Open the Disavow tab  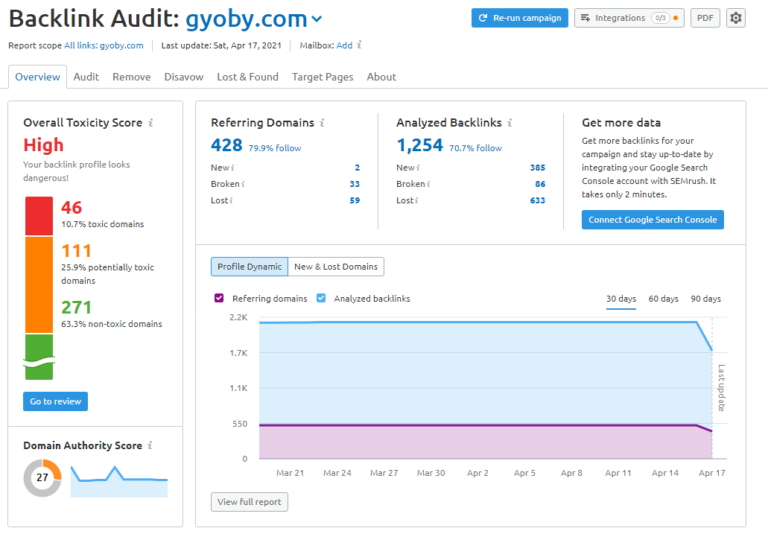point(184,77)
